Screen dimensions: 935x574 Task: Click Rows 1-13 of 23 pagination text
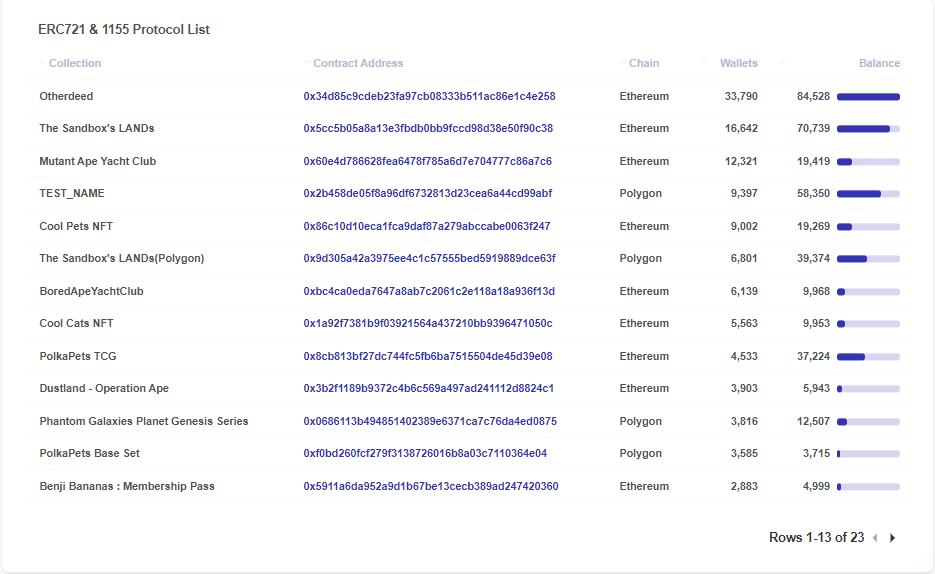coord(816,538)
